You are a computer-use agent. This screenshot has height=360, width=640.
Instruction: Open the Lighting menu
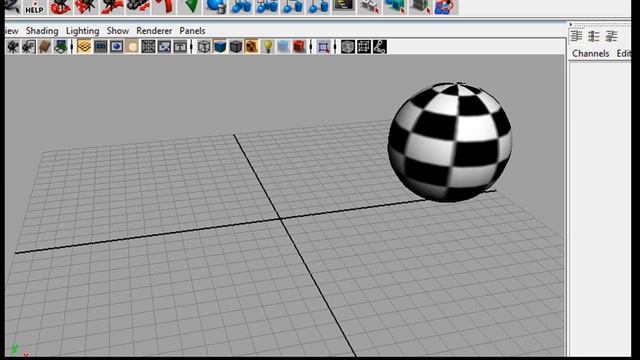coord(82,31)
